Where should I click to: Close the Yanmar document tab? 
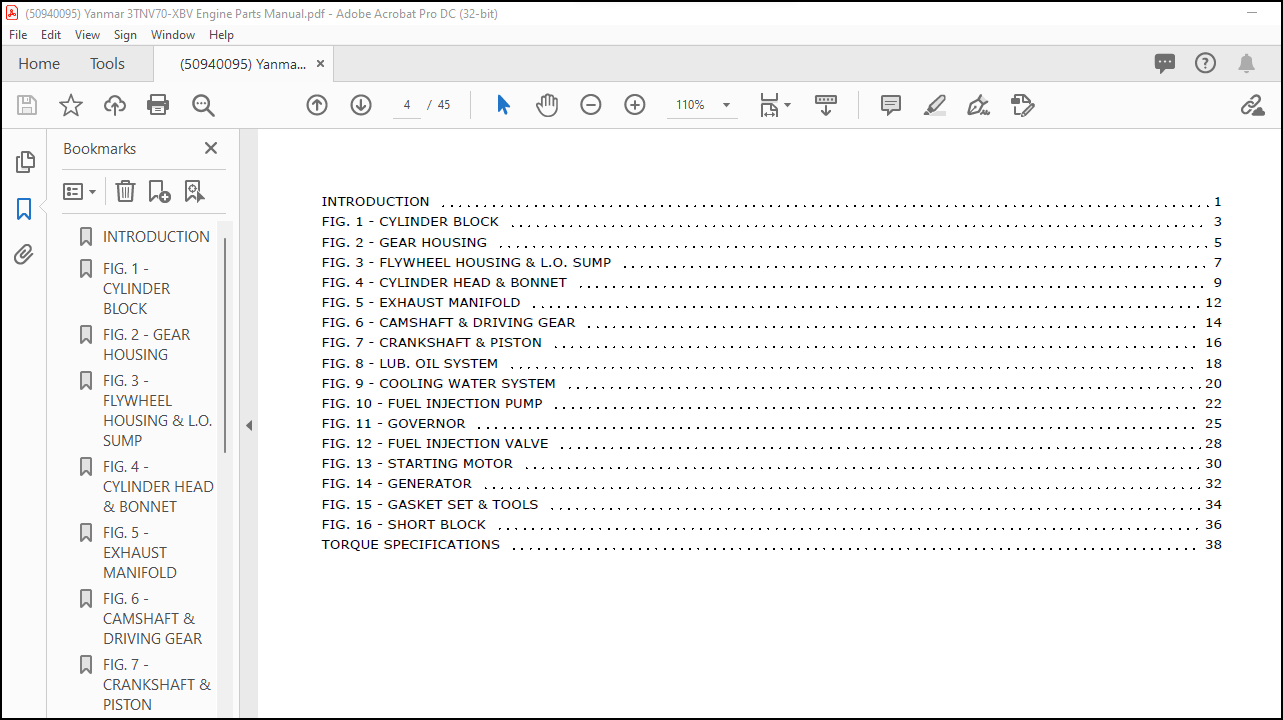tap(320, 63)
